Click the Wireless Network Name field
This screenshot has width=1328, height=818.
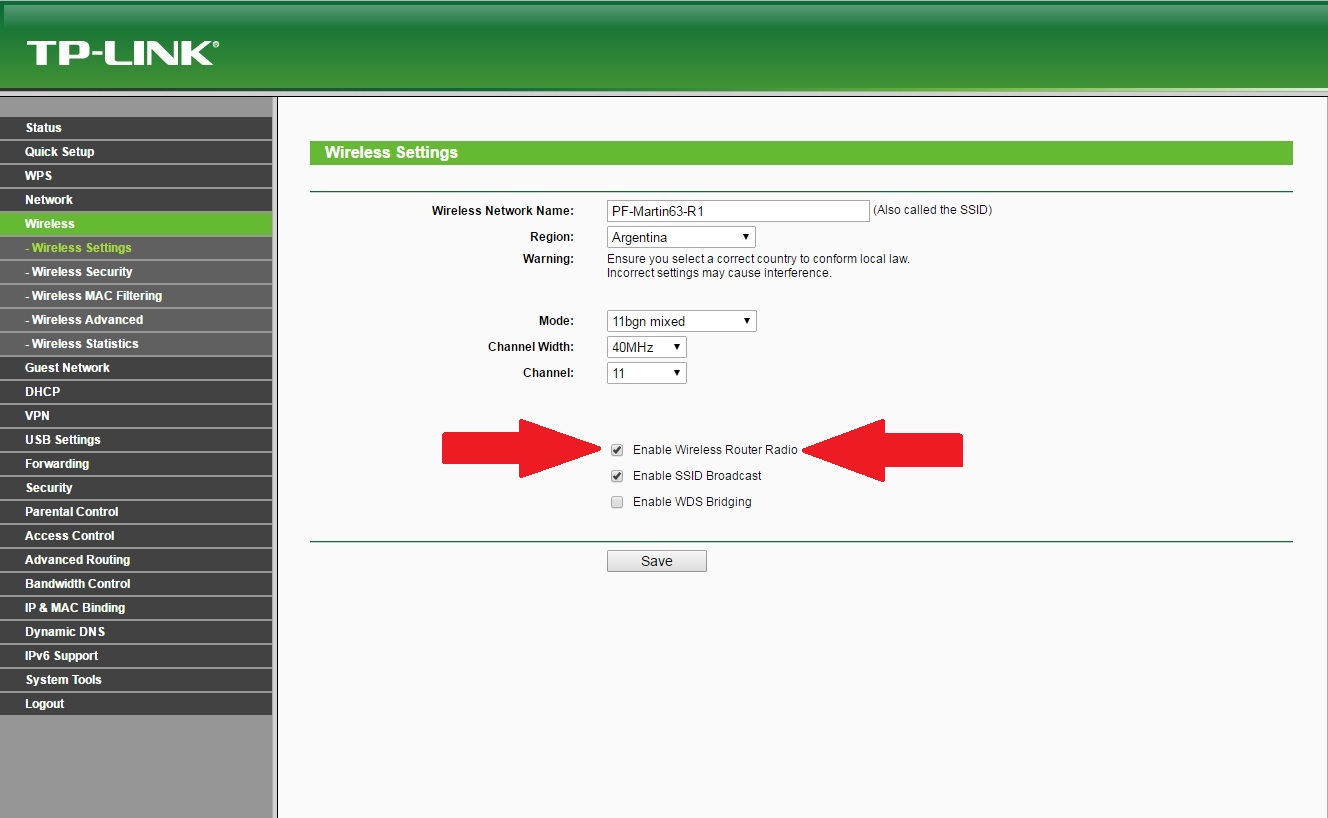738,211
